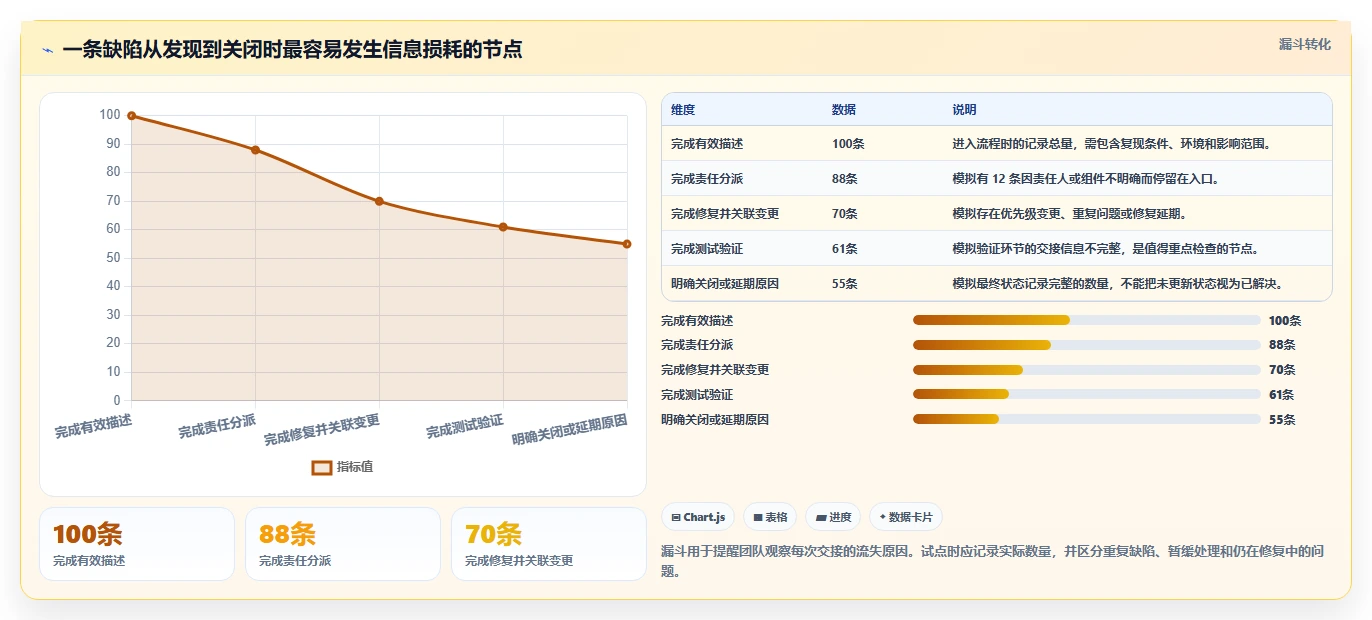The width and height of the screenshot is (1372, 620).
Task: Click the 数据 column header in the table
Action: point(844,110)
